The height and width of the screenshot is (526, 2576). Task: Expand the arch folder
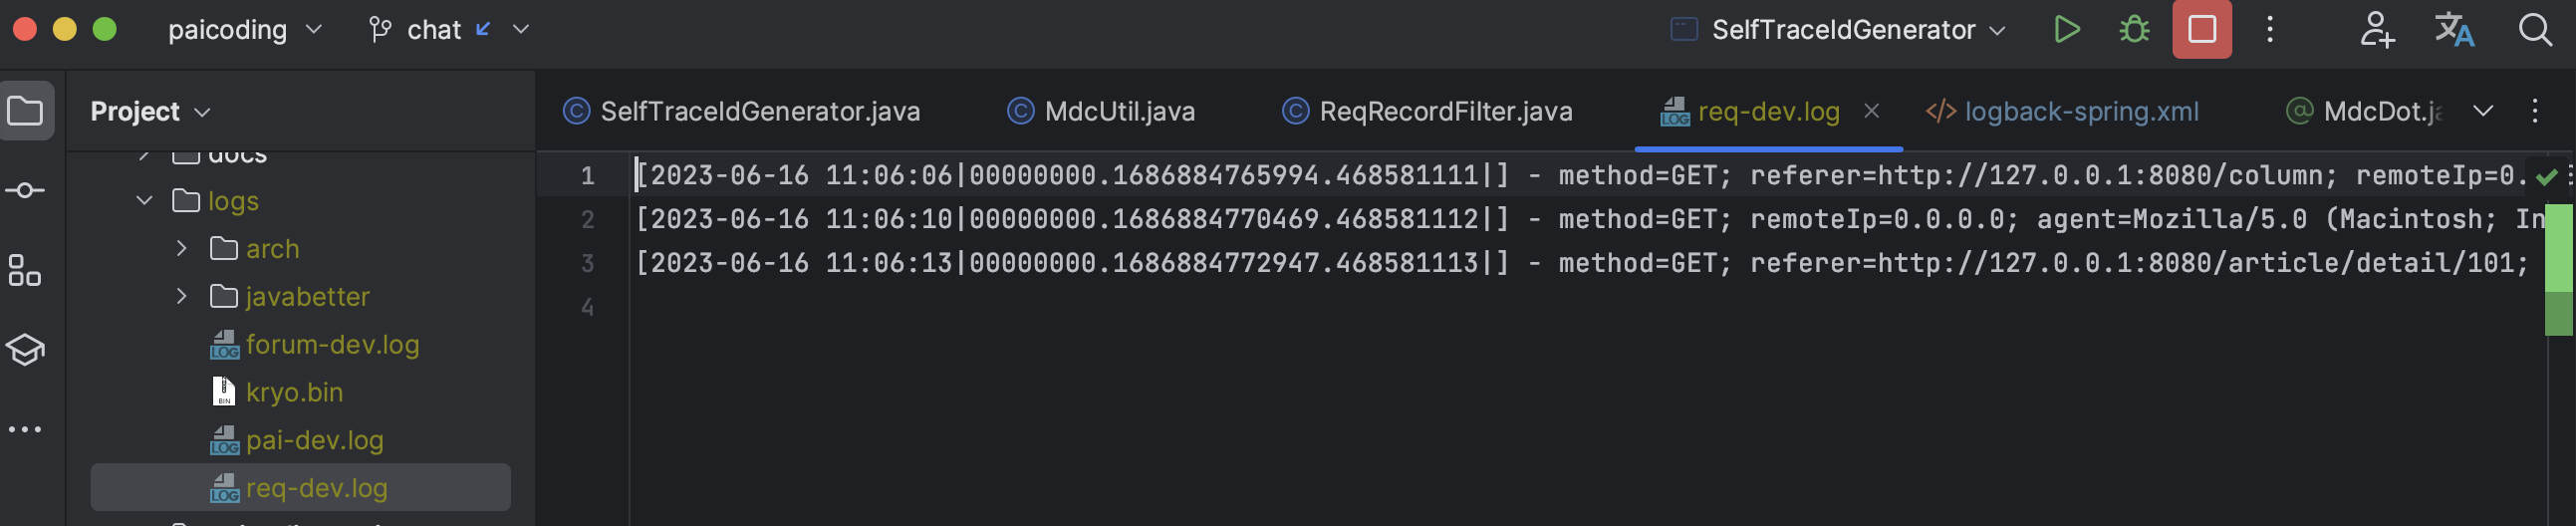point(181,248)
